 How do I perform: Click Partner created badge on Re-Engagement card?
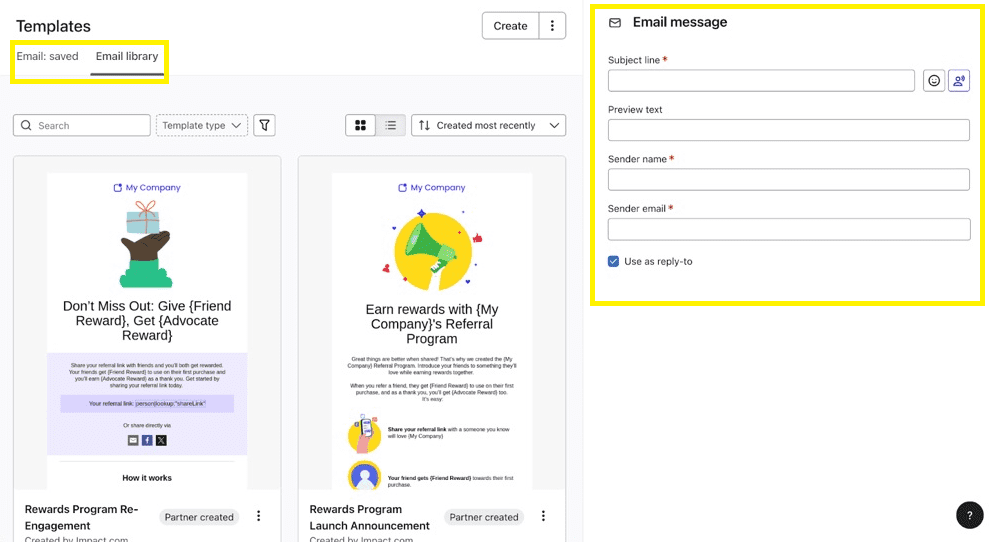[x=199, y=517]
